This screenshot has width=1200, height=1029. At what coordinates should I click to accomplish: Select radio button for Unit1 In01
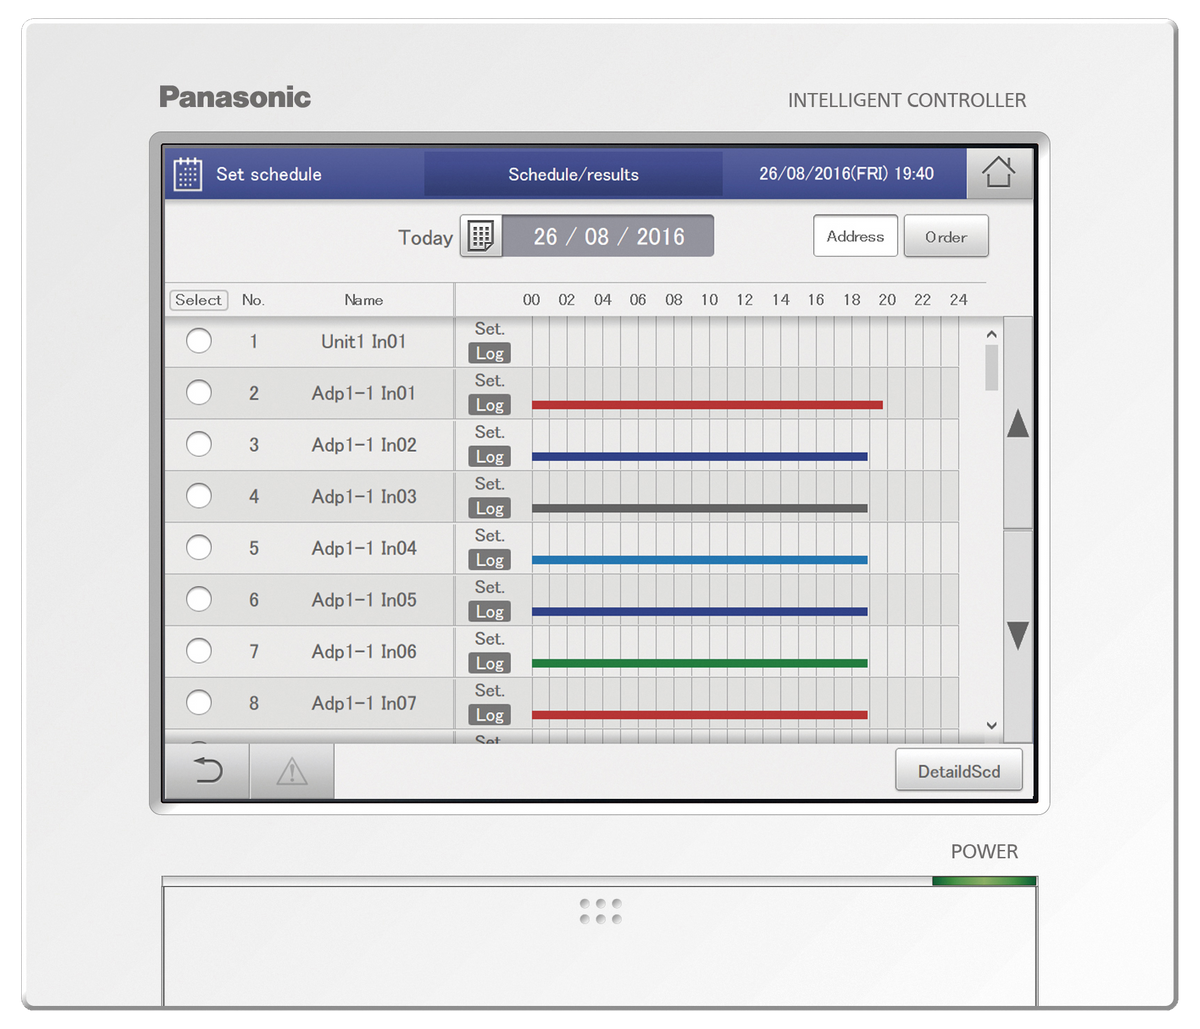click(199, 341)
